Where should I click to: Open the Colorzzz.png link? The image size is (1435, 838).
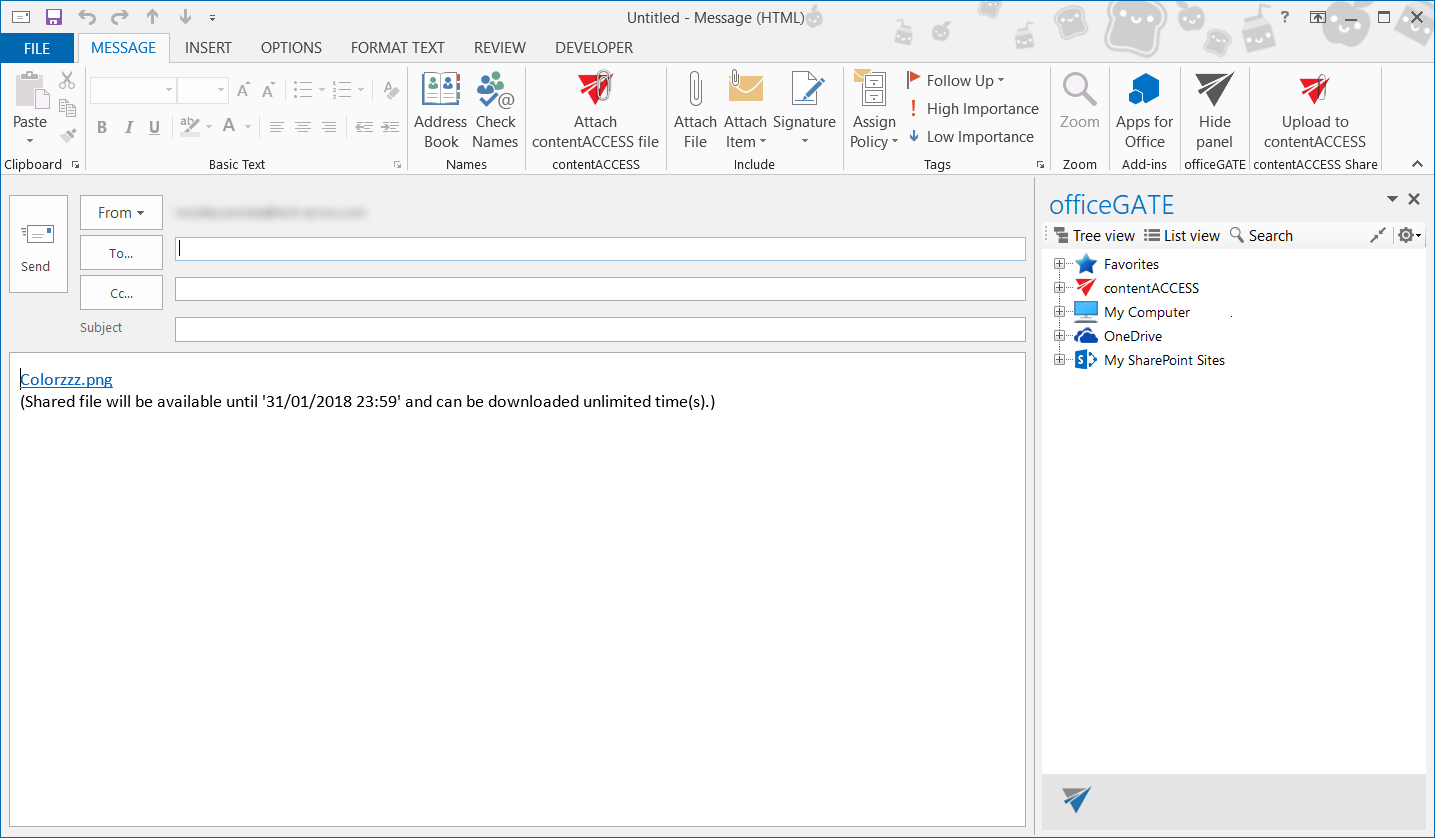click(66, 380)
